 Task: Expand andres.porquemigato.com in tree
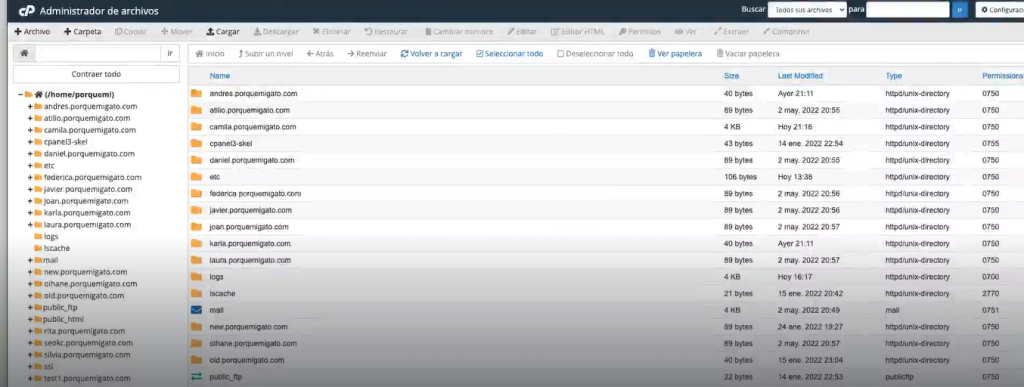(x=30, y=106)
